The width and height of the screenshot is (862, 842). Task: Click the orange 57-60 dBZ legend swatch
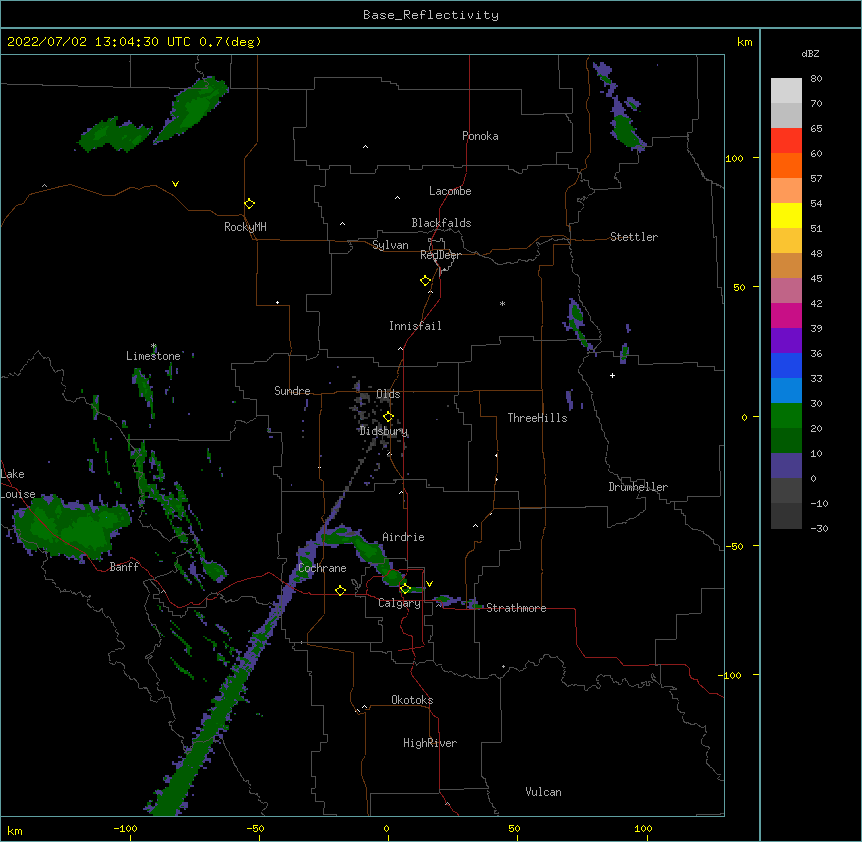pyautogui.click(x=786, y=165)
